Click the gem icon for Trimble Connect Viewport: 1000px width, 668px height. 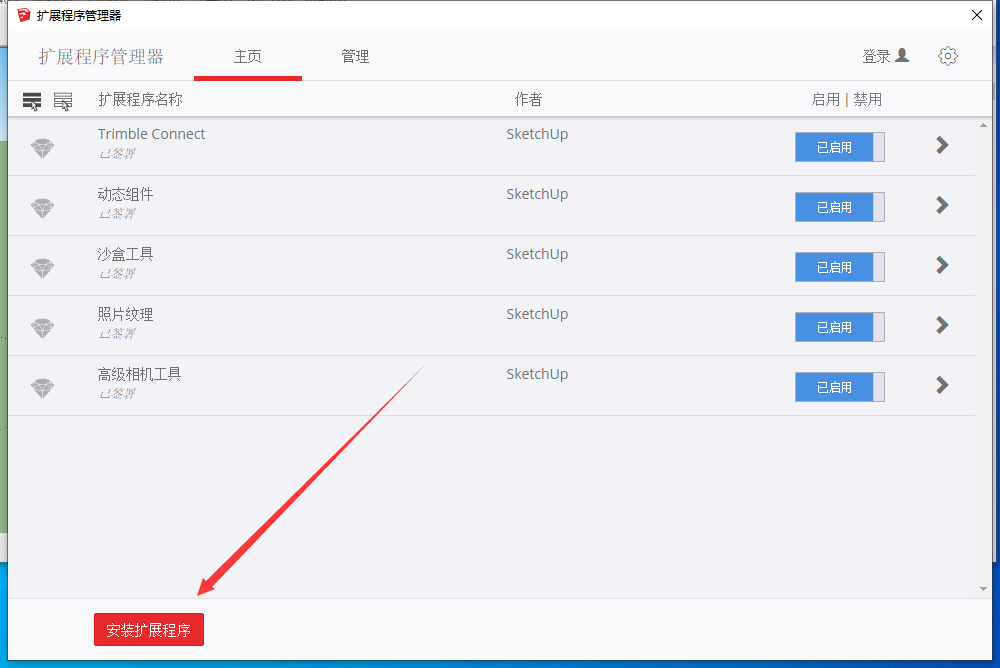(43, 148)
